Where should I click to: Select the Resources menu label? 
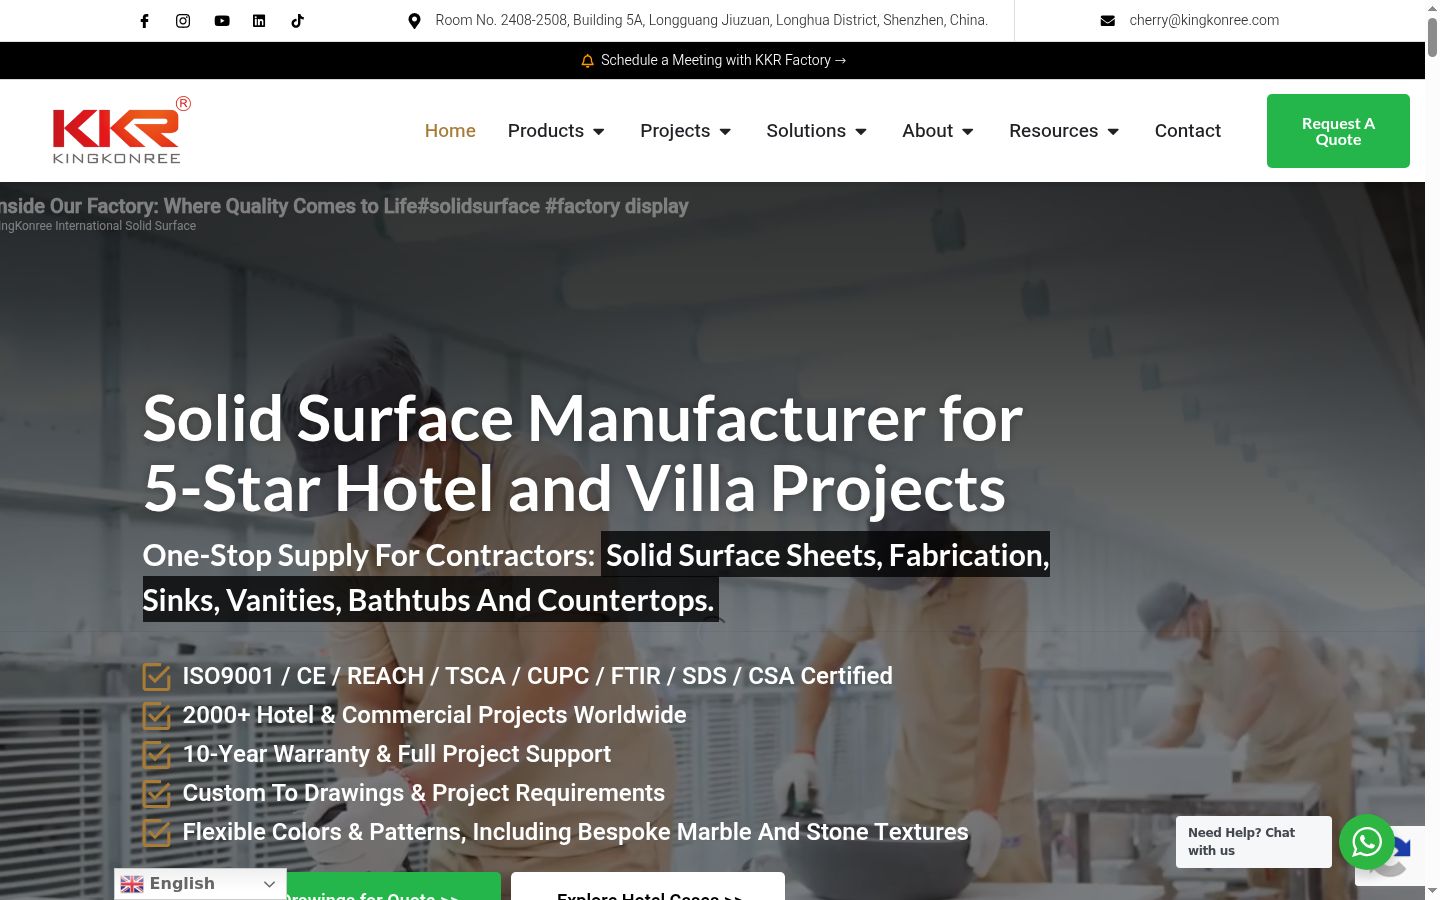pos(1053,131)
